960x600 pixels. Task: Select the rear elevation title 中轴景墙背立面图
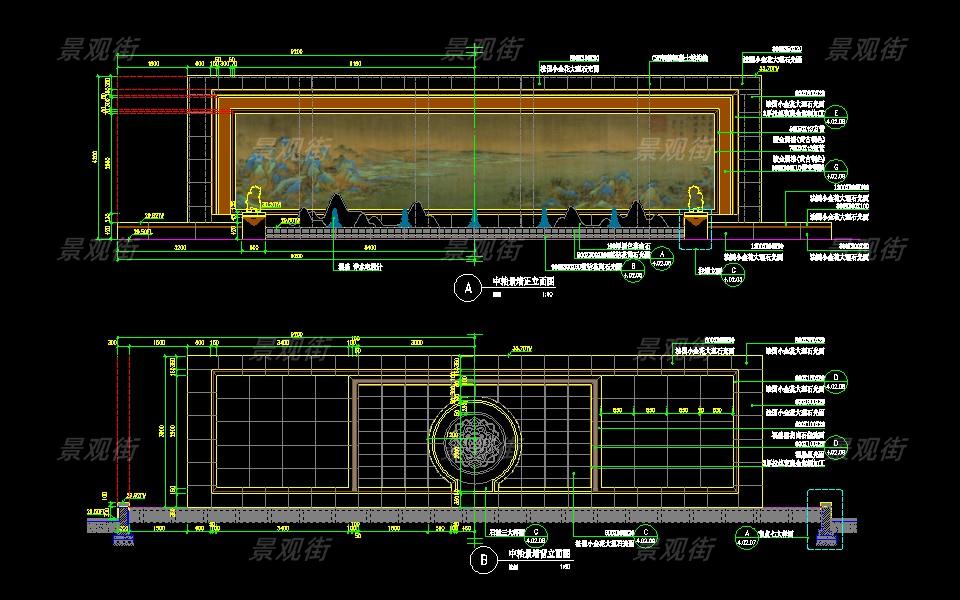(539, 553)
